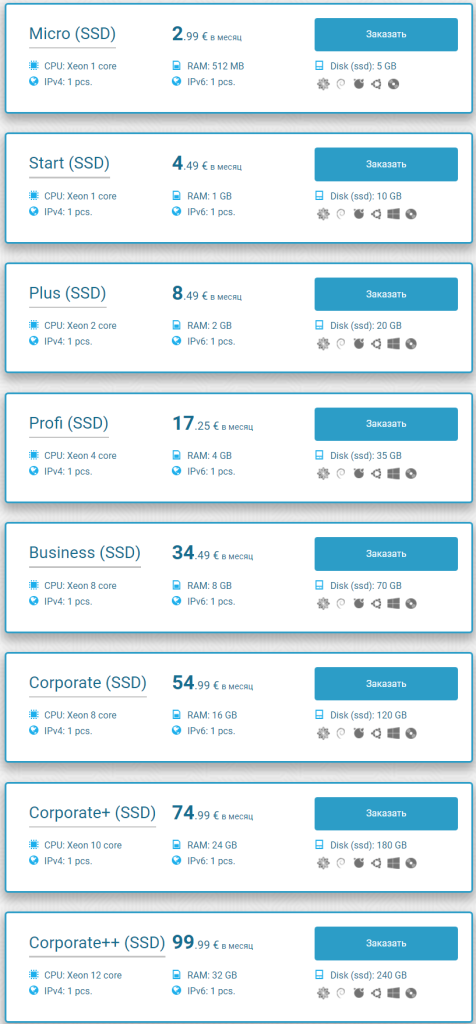Click the RAM icon in Profi plan
Image resolution: width=476 pixels, height=1024 pixels.
(176, 456)
